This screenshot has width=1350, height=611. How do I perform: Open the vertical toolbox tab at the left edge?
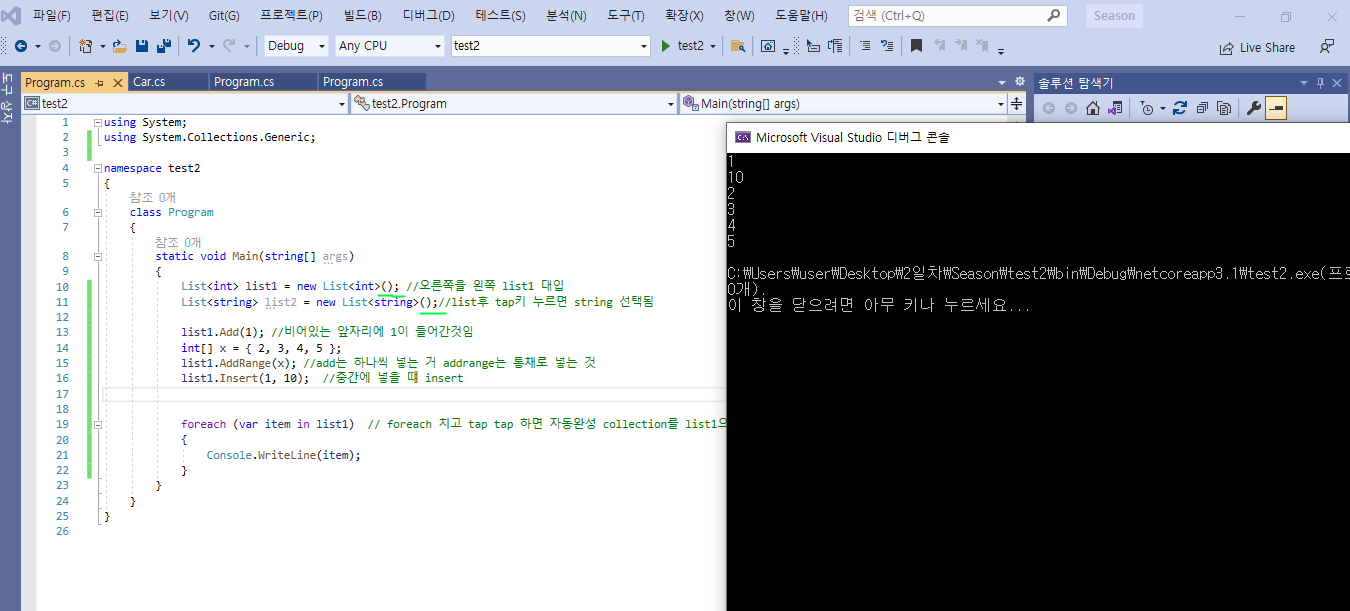tap(8, 99)
